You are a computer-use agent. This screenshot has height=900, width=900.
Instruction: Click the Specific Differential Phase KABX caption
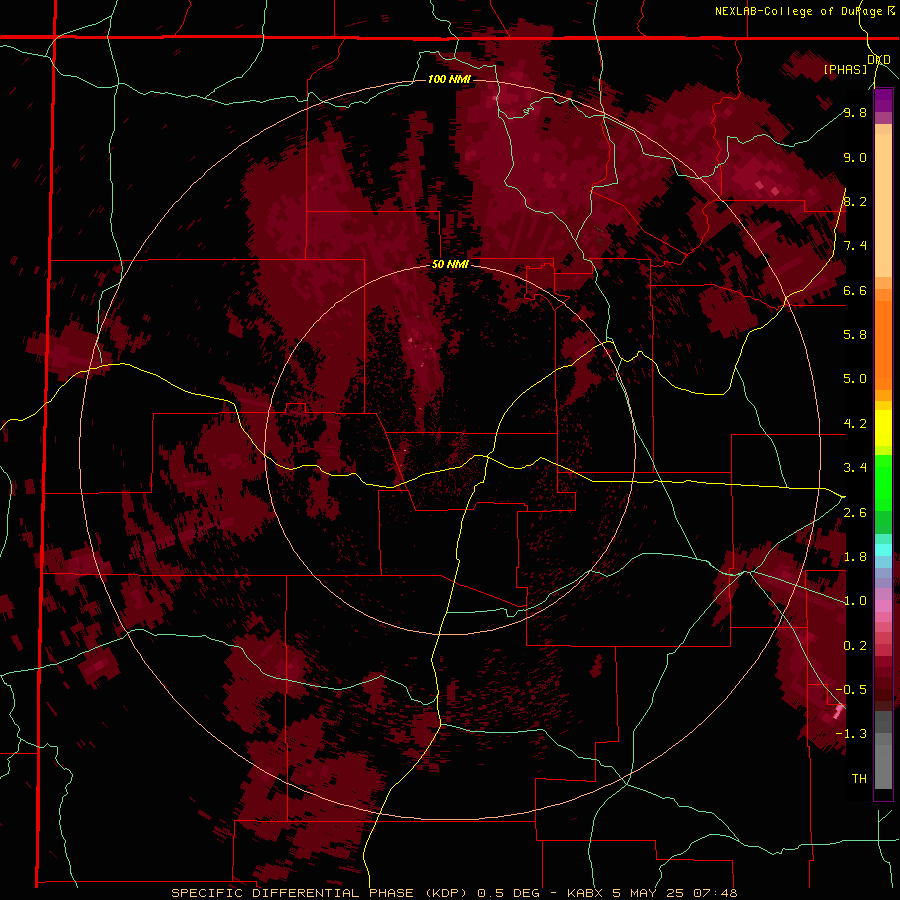tap(454, 893)
